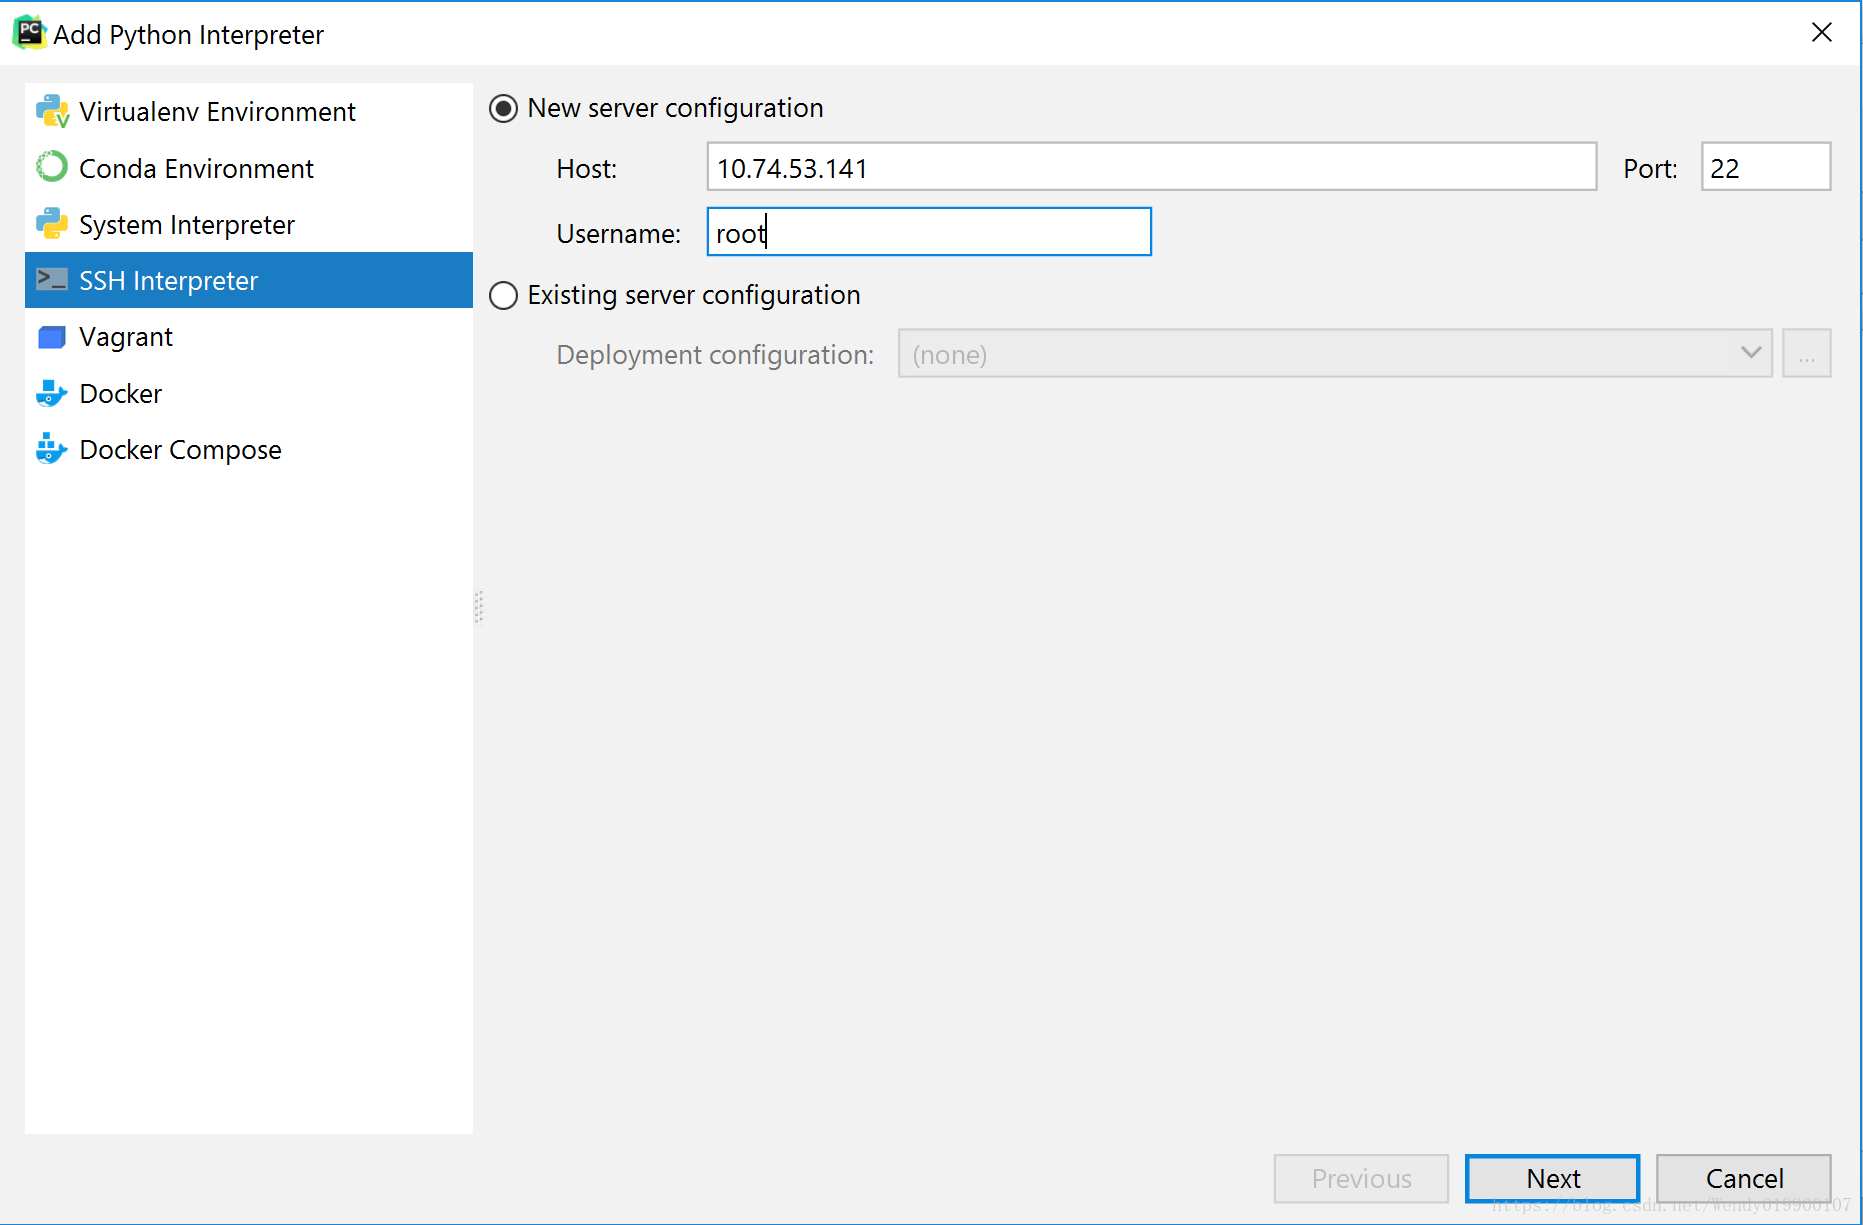Screen dimensions: 1863x1225
Task: Click the disabled Previous button
Action: [1361, 1178]
